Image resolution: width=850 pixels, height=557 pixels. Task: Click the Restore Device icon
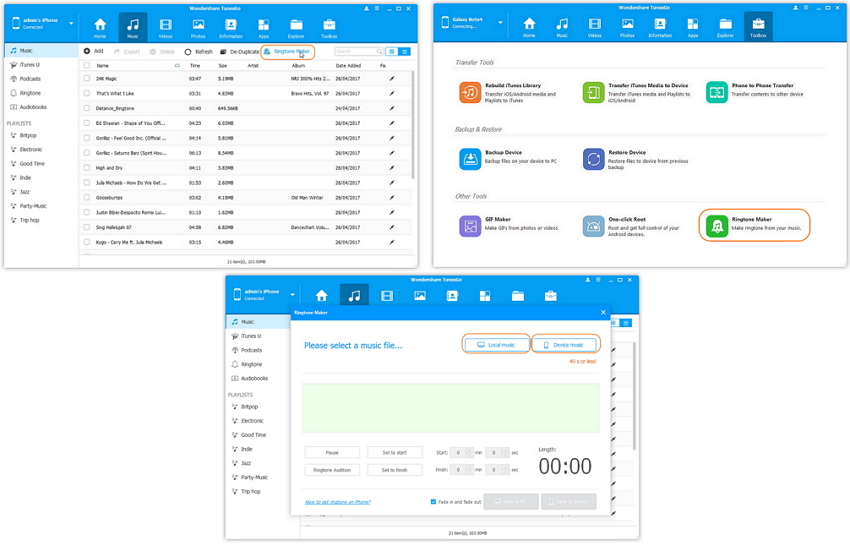tap(593, 159)
